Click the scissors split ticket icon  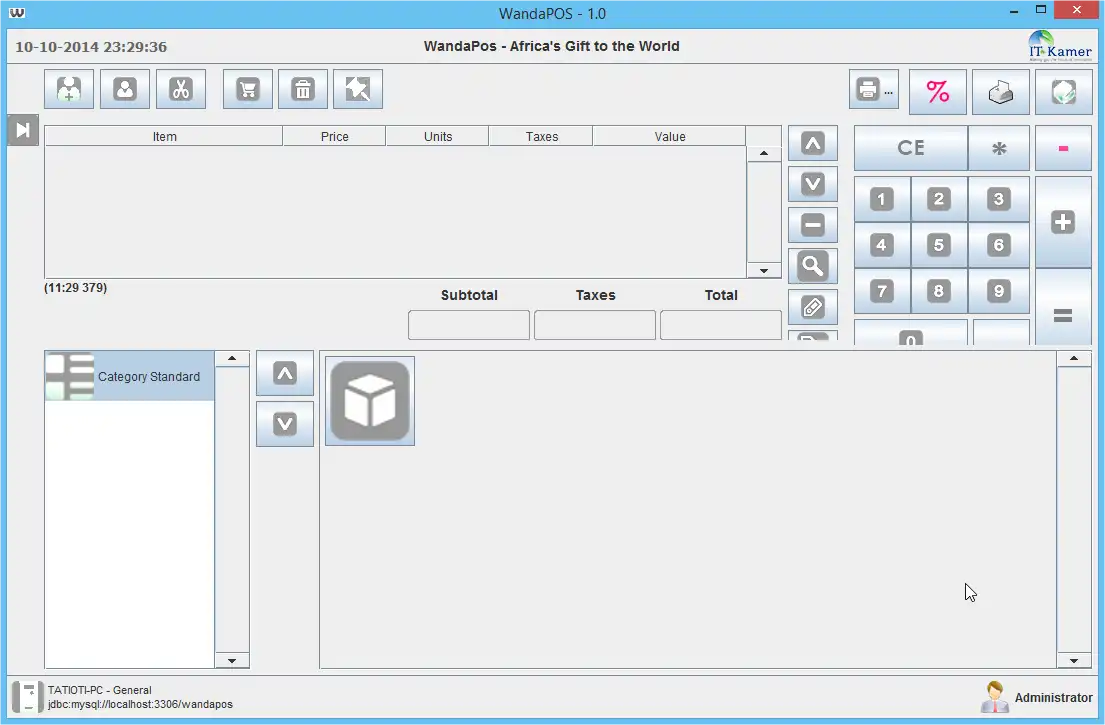tap(181, 89)
